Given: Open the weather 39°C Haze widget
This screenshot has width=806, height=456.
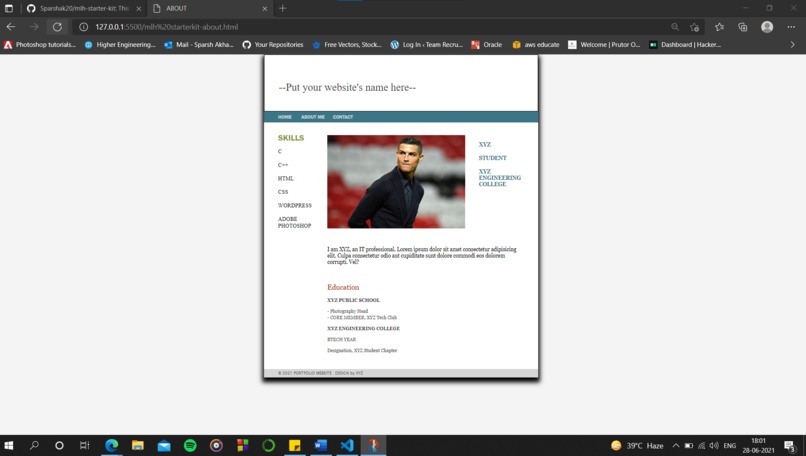Looking at the screenshot, I should (637, 446).
